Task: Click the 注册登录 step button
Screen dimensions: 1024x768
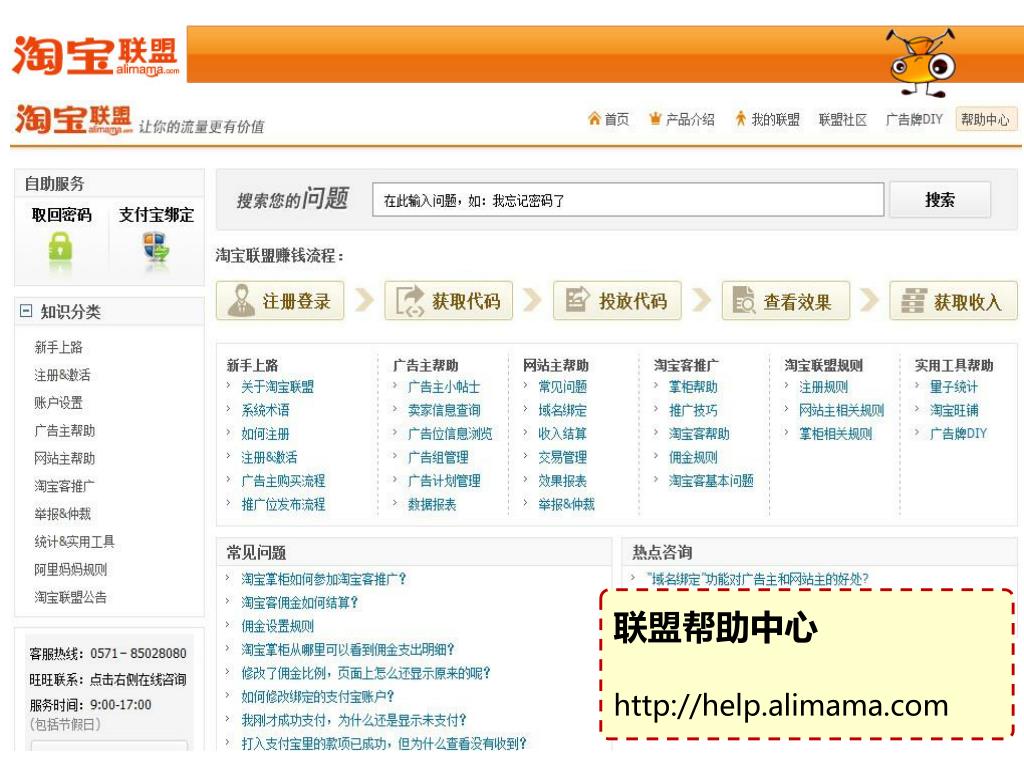Action: tap(280, 300)
